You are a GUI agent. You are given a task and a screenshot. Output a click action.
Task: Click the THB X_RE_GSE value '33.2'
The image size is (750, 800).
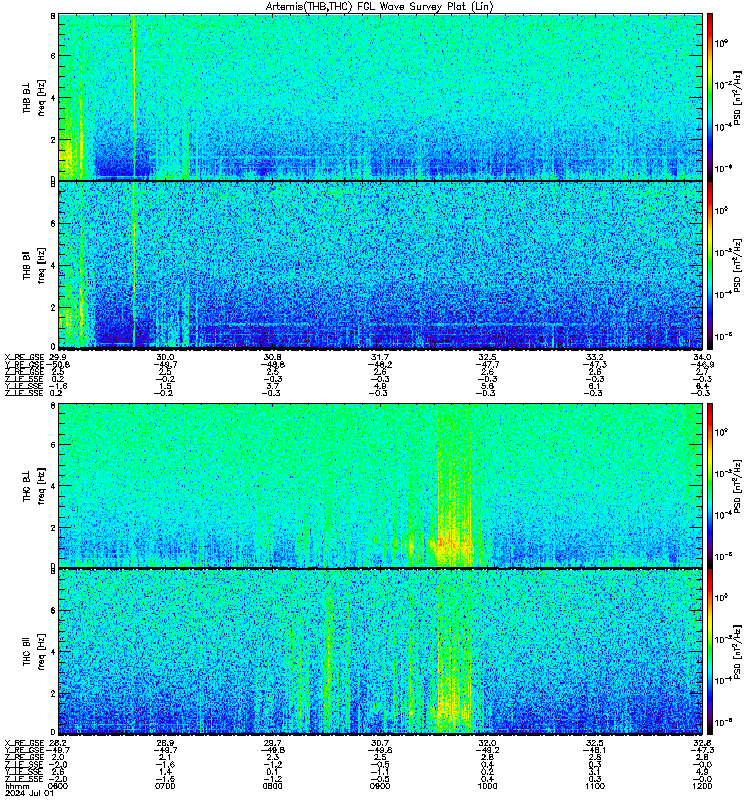click(x=595, y=357)
